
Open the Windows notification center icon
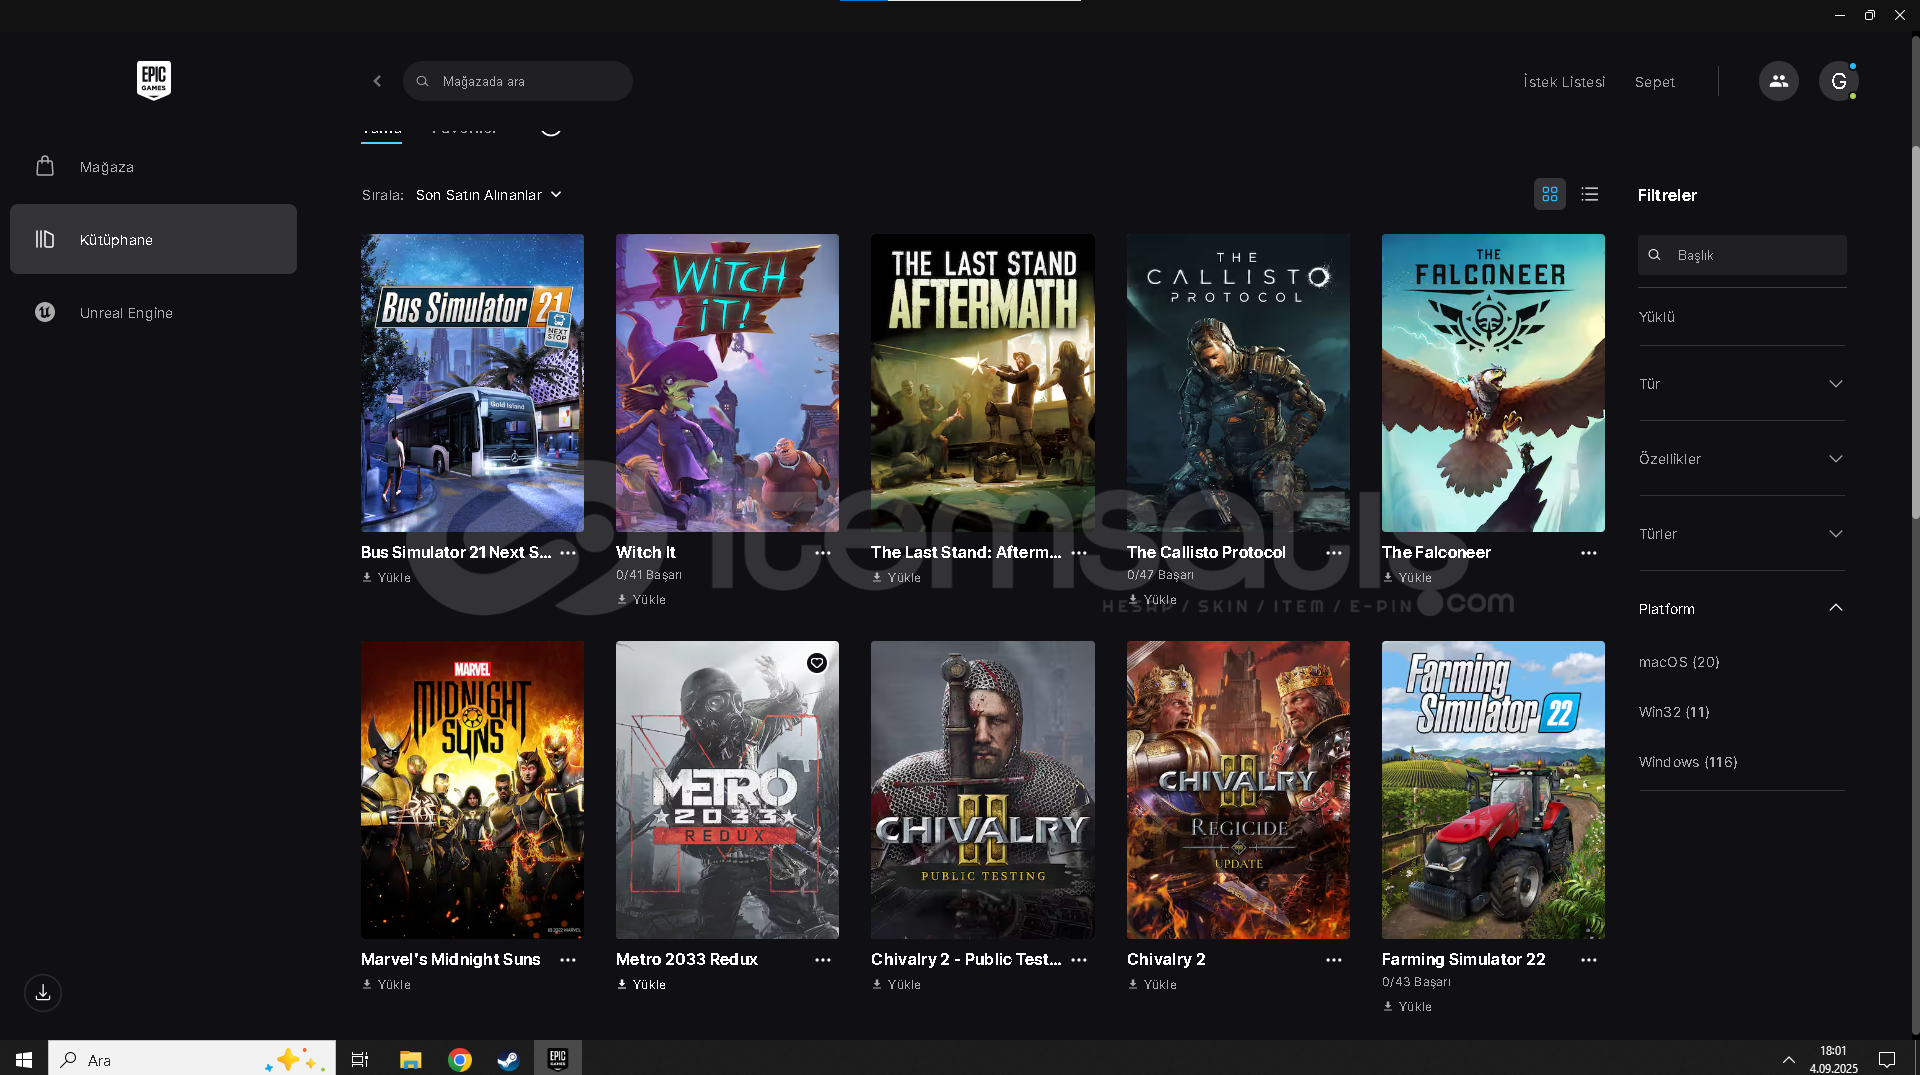click(1887, 1059)
